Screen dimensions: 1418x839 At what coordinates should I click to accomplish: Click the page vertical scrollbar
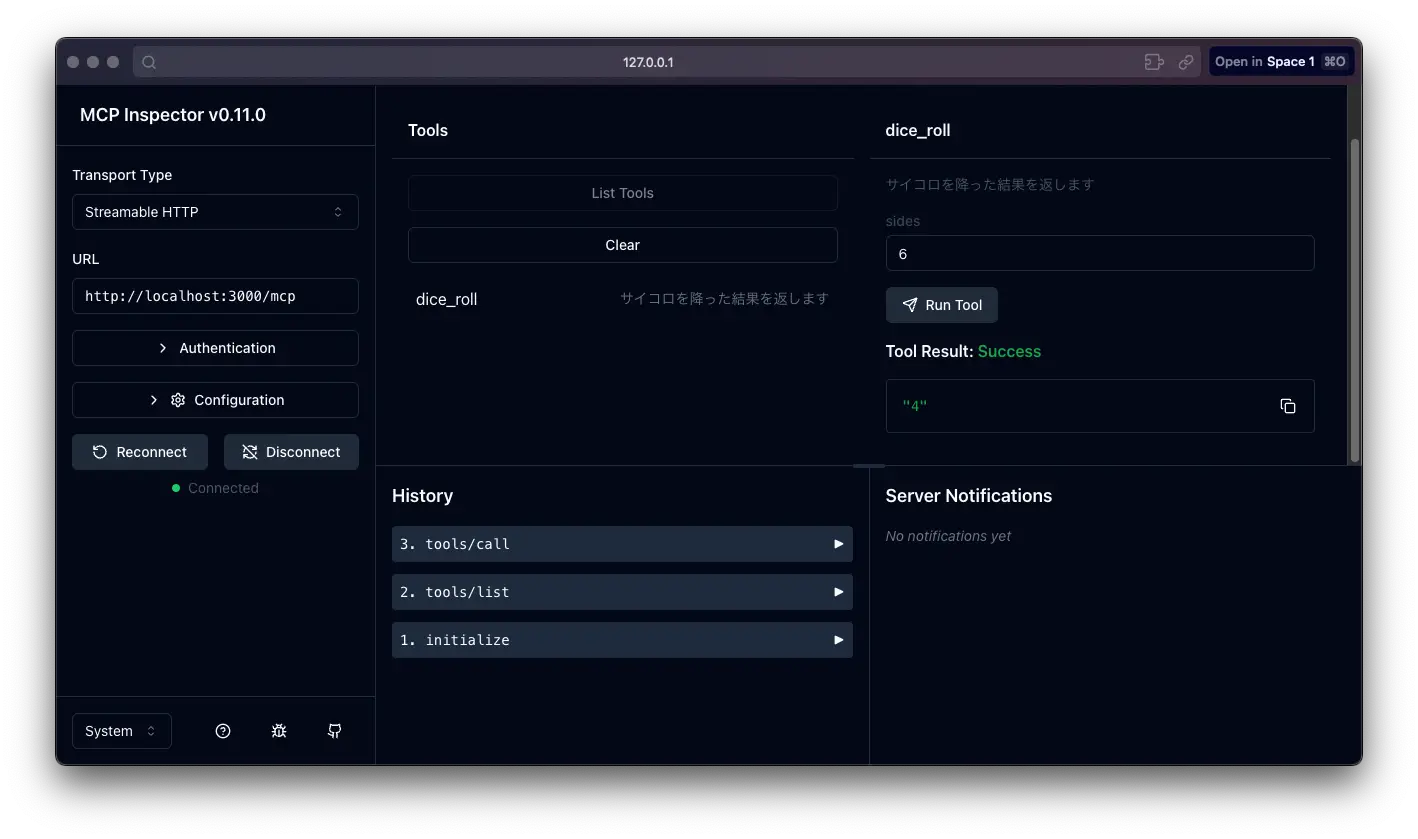pos(1355,300)
